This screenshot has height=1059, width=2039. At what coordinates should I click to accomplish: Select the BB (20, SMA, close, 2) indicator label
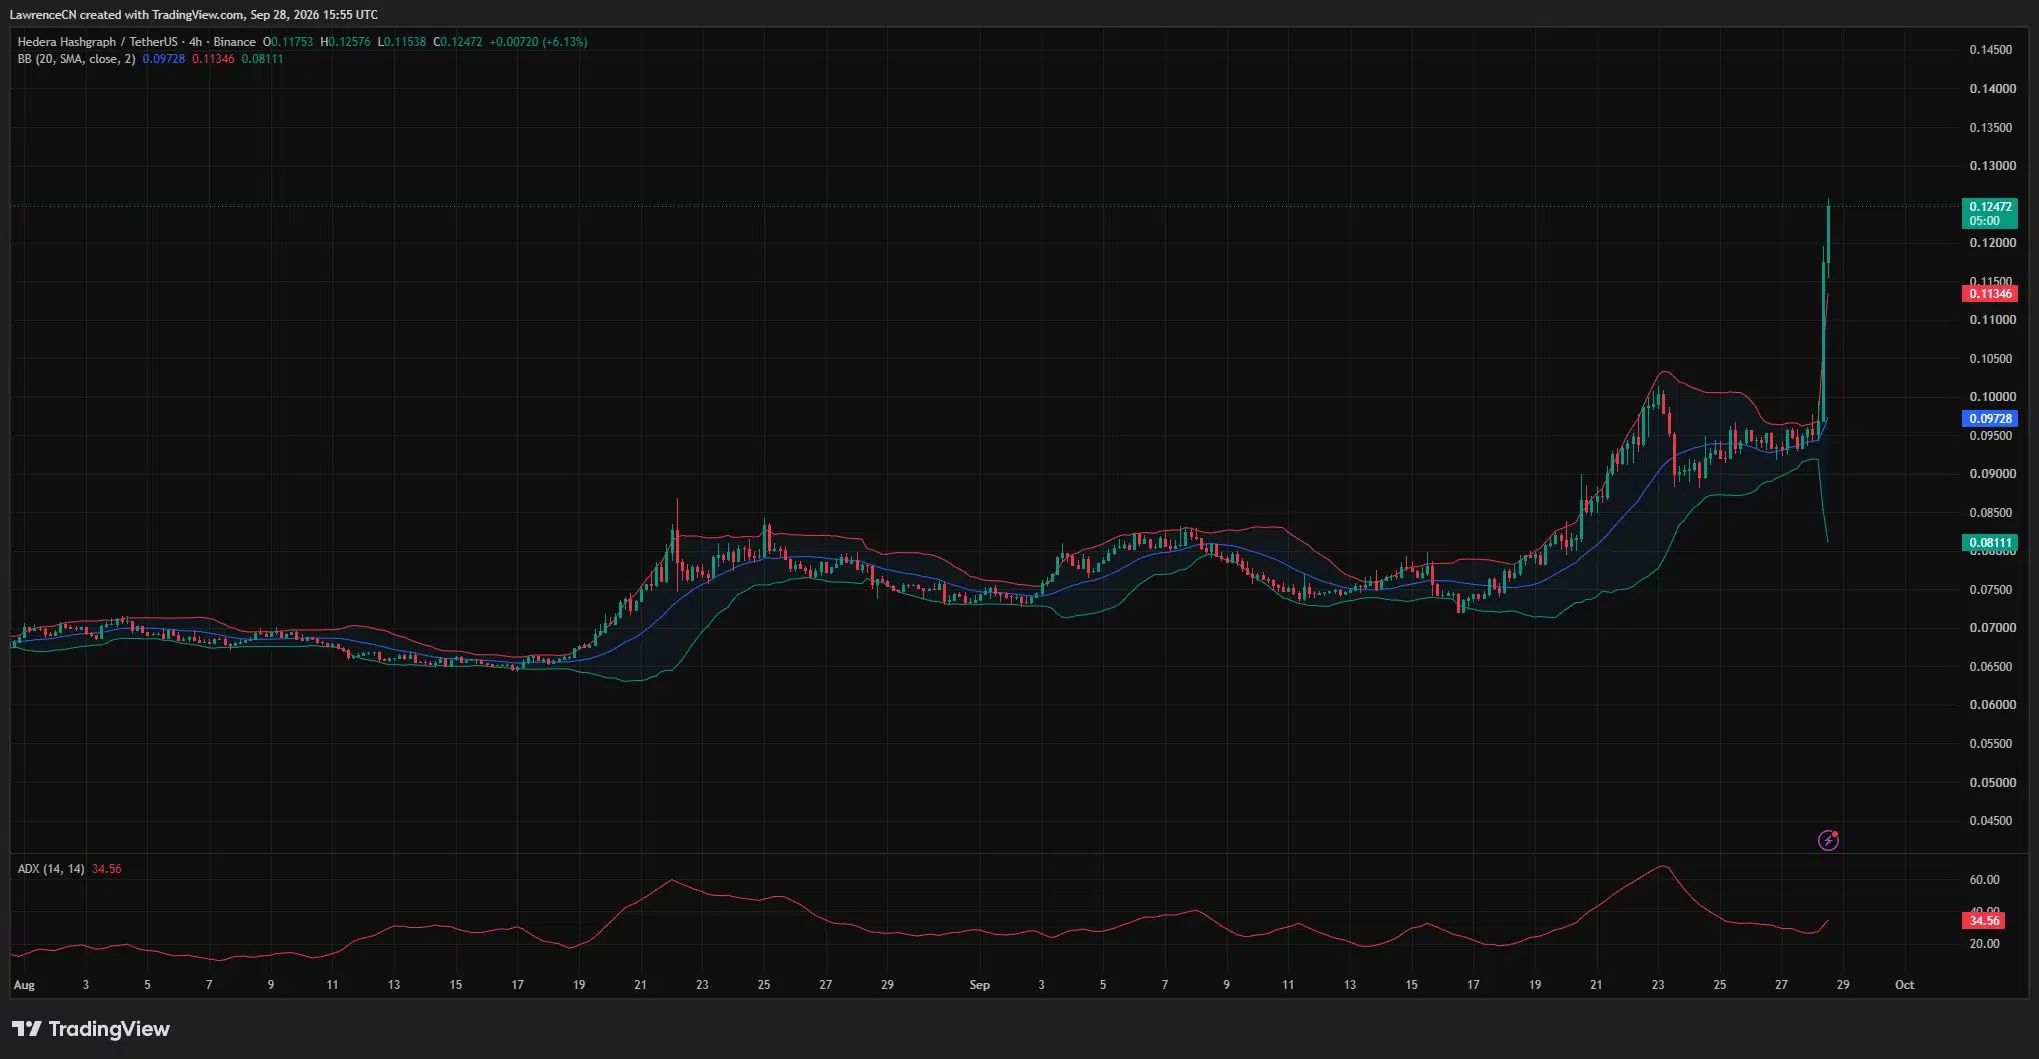76,59
